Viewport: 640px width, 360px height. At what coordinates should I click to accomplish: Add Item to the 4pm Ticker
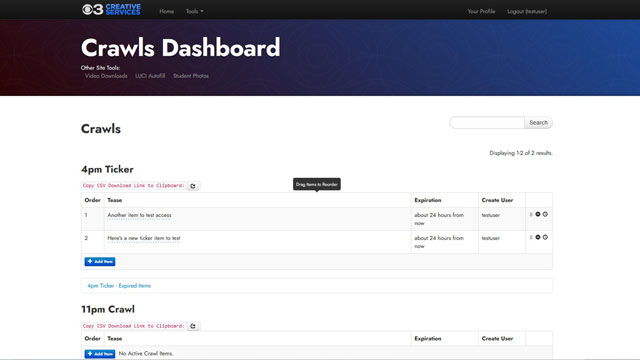tap(100, 262)
